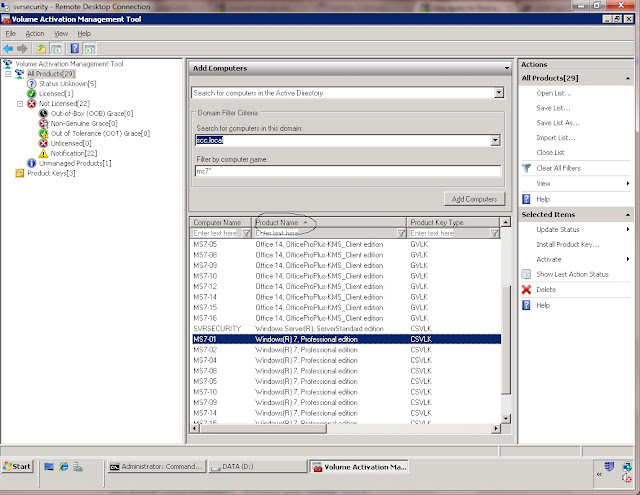Sort by Product Key Type column header
640x495 pixels.
(453, 222)
